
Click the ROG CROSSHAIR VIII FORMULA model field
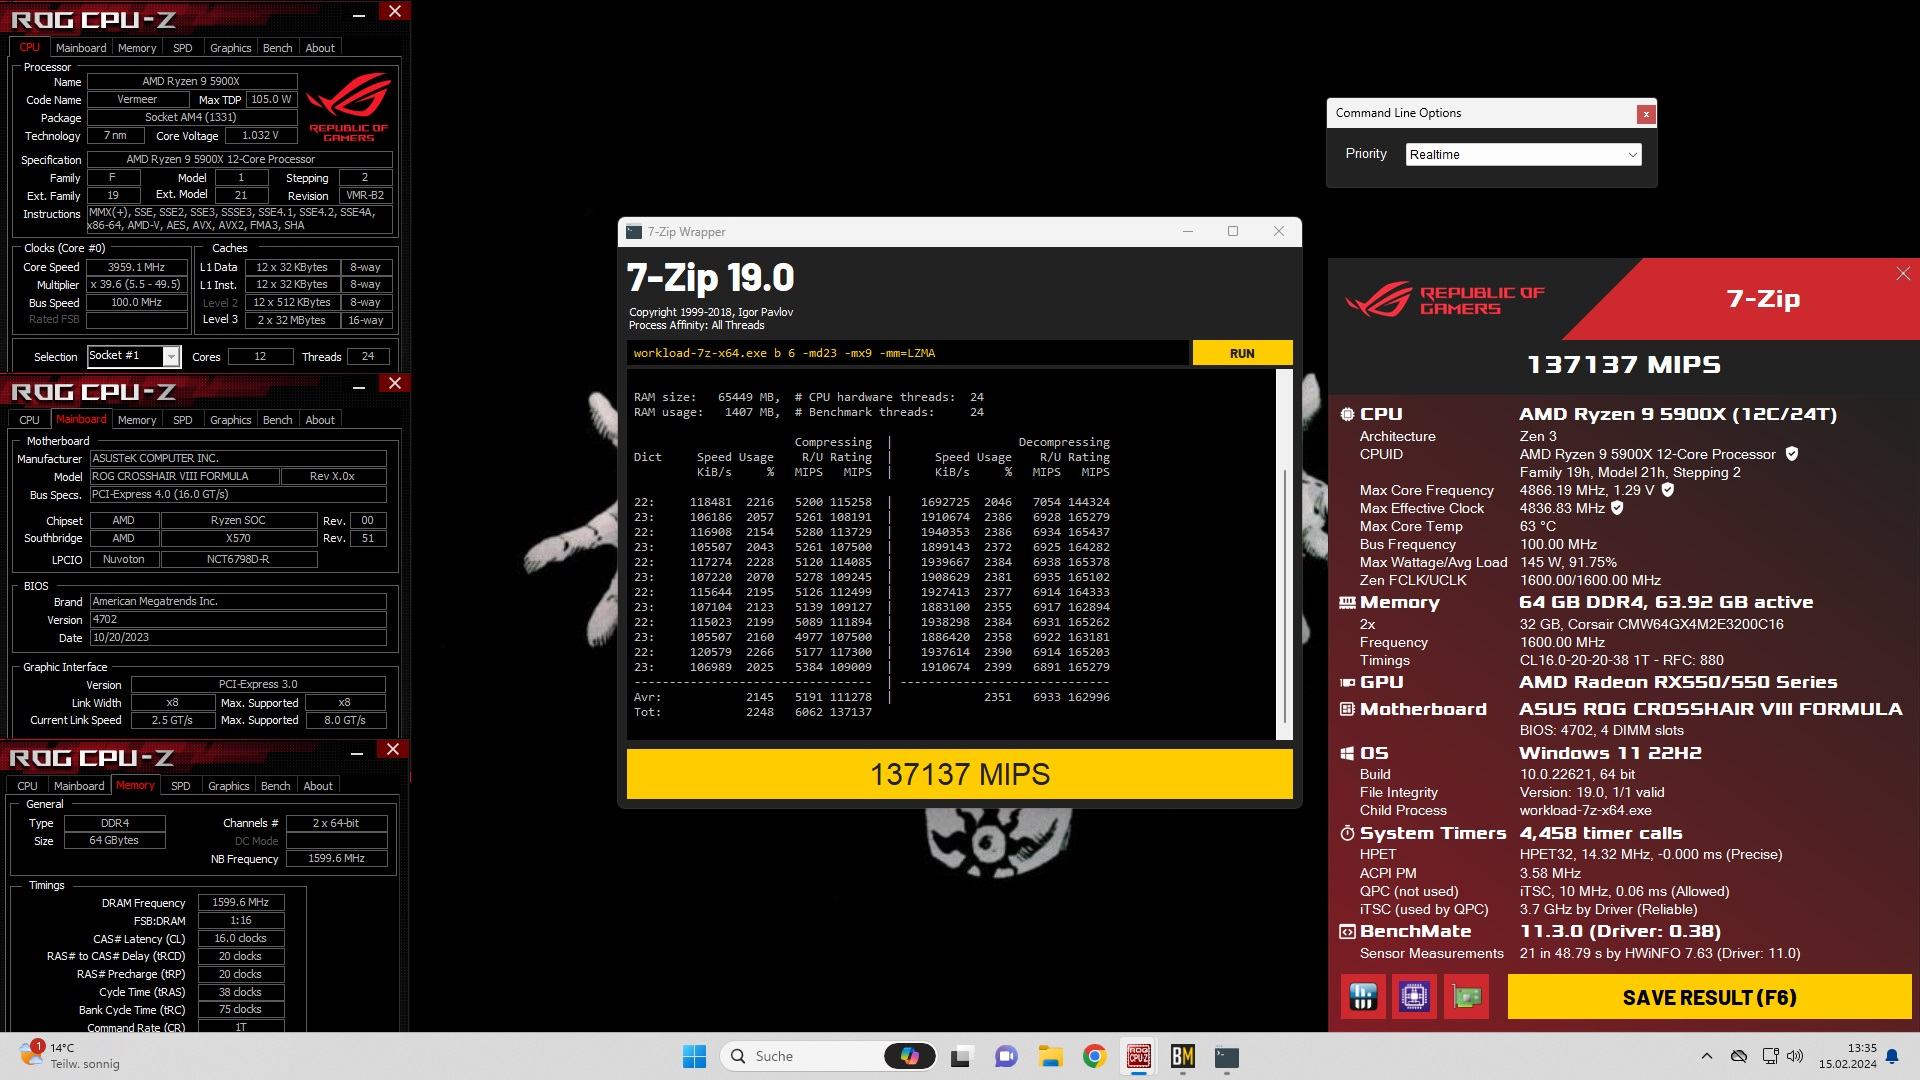(184, 476)
